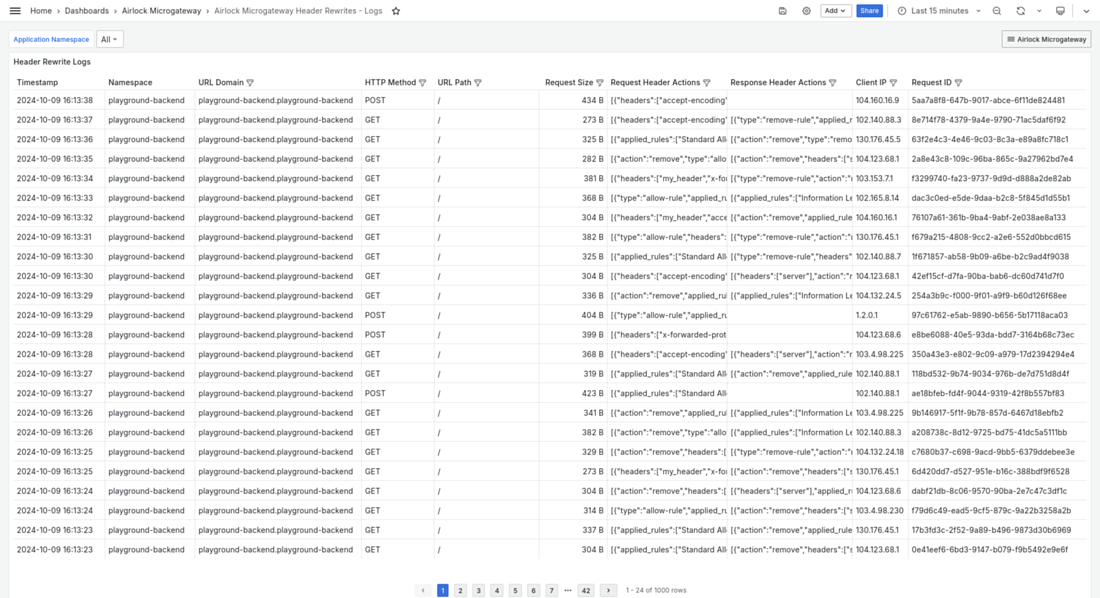
Task: Navigate to next page arrow
Action: coord(608,591)
